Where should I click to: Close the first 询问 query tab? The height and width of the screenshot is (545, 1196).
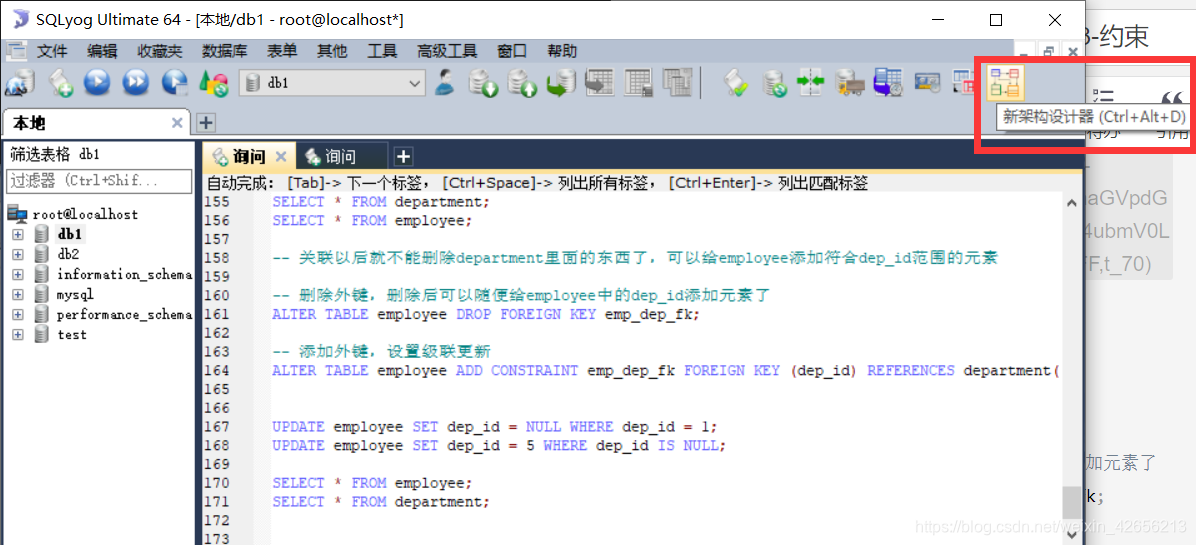281,157
